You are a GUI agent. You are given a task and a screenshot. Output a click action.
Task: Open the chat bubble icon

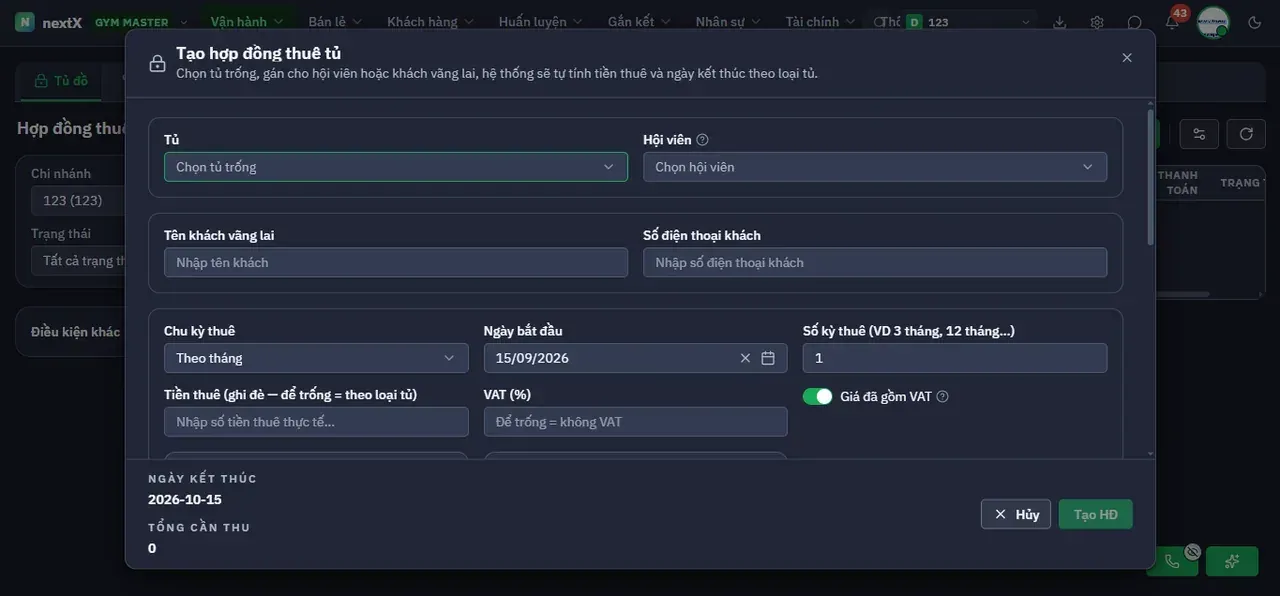(1134, 22)
